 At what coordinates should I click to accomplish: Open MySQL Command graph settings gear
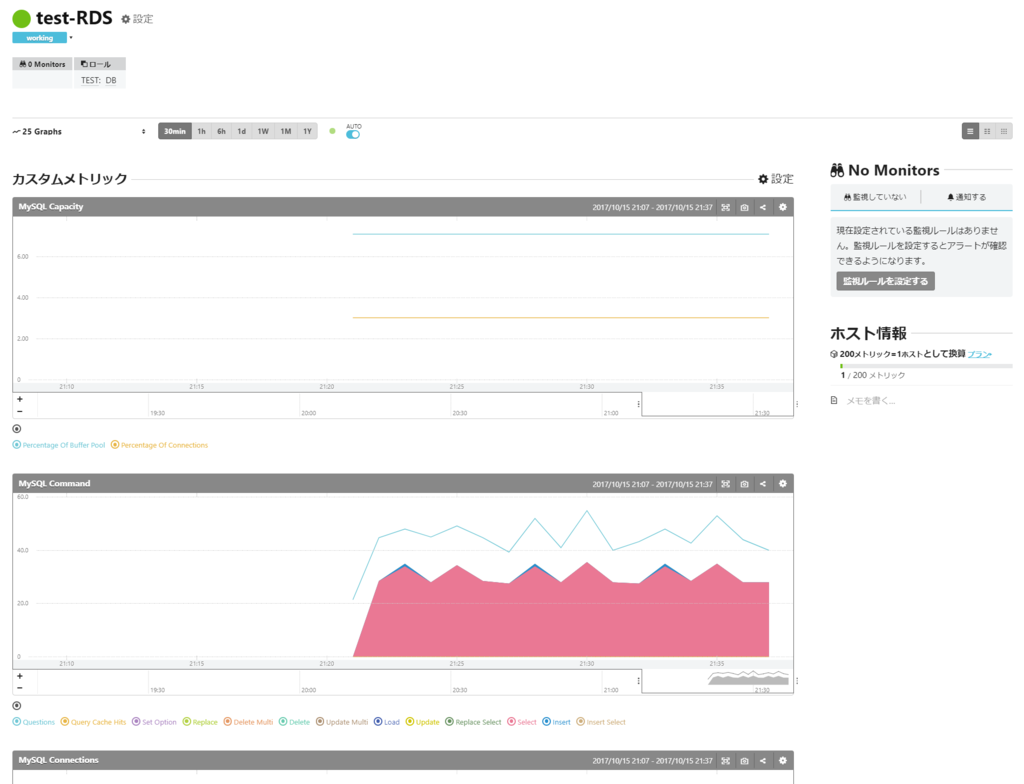point(782,484)
